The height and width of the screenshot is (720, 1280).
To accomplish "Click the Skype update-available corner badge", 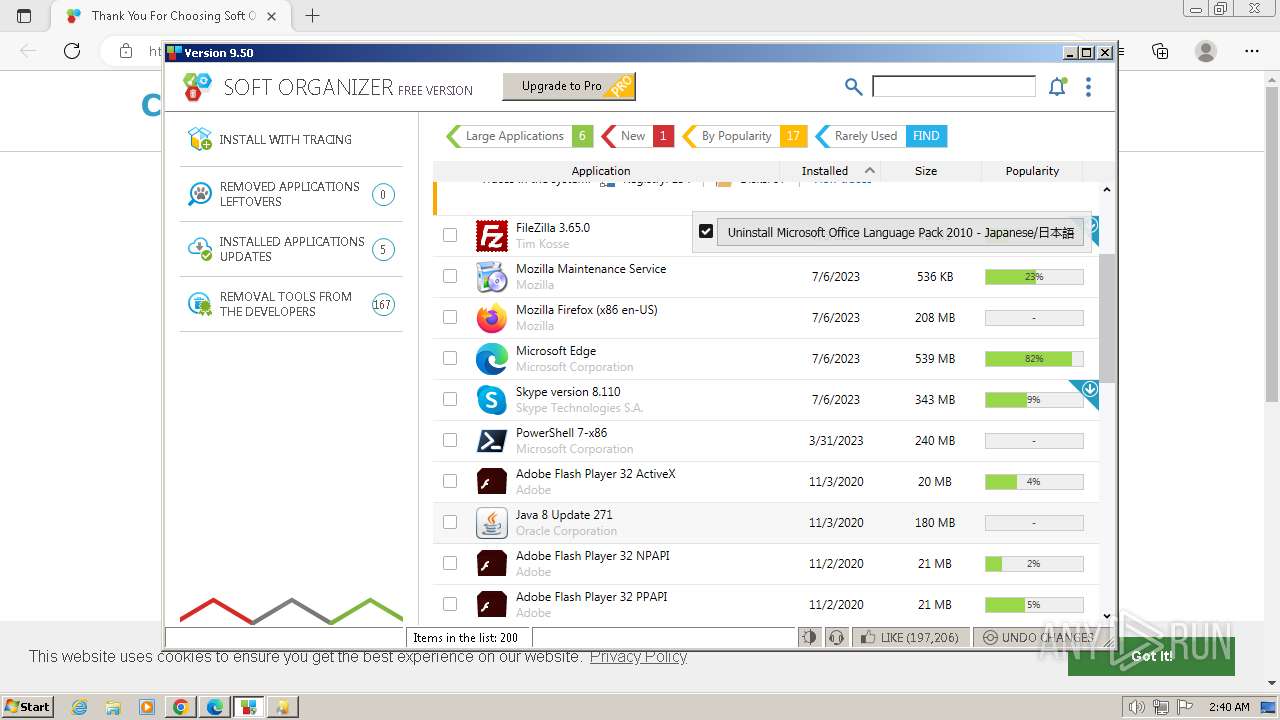I will [1088, 390].
